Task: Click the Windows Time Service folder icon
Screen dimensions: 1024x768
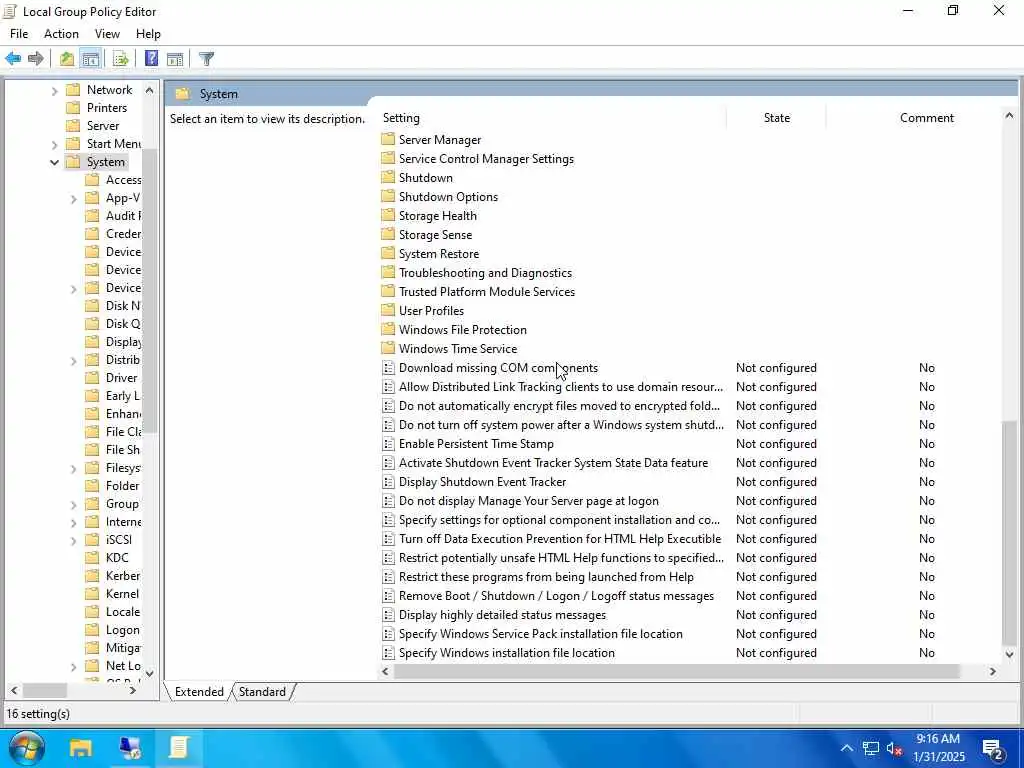Action: click(x=388, y=348)
